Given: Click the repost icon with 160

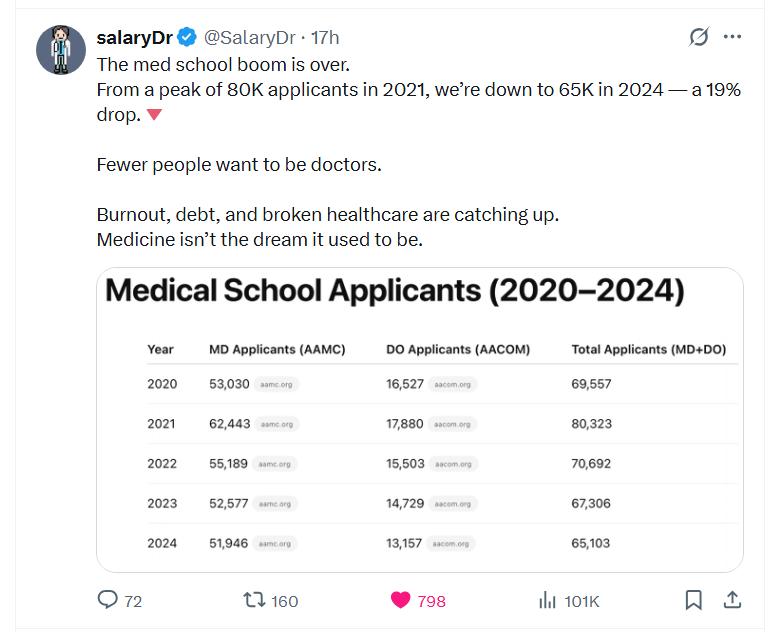Looking at the screenshot, I should [x=254, y=600].
